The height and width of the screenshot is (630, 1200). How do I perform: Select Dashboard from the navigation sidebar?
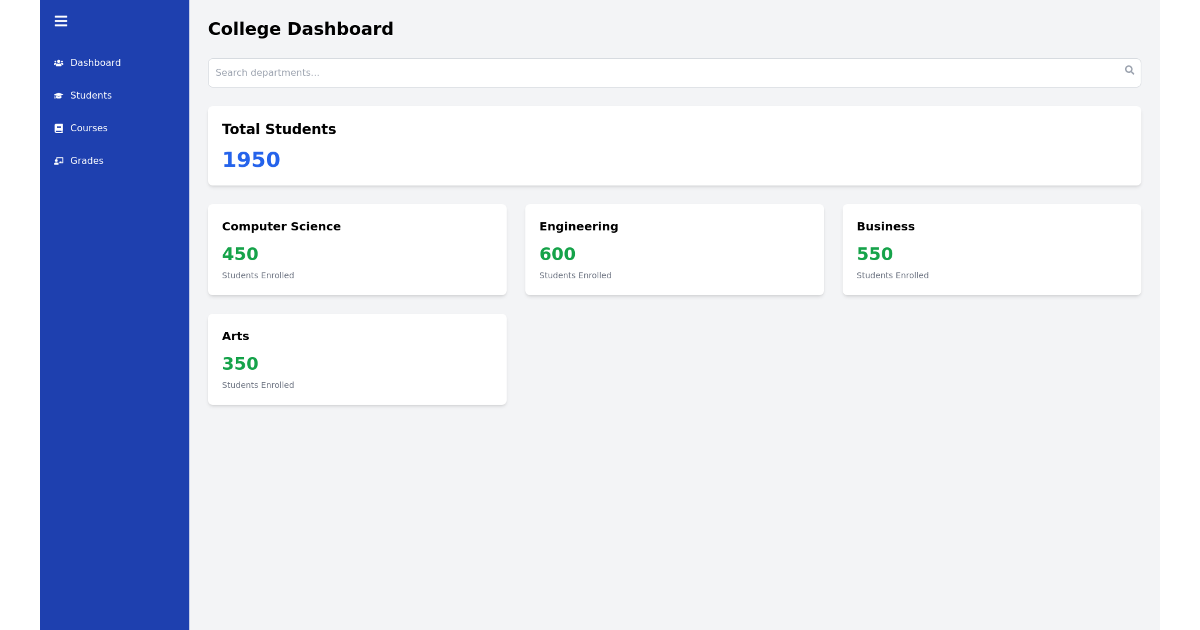(95, 62)
